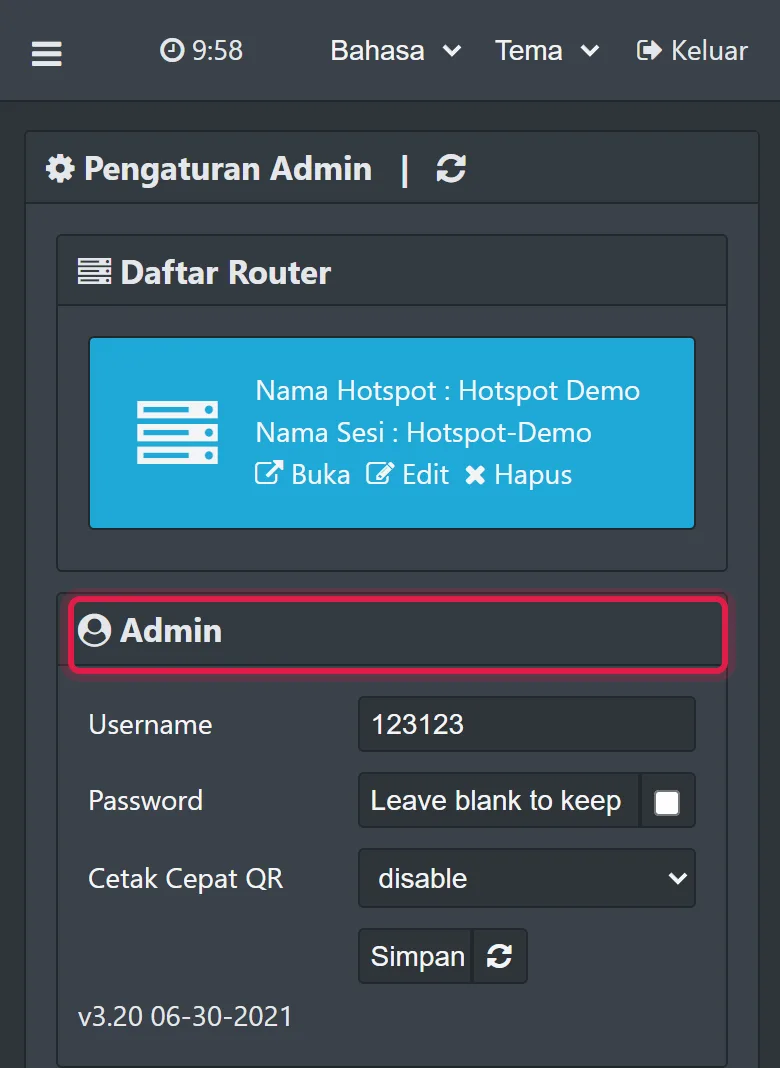Screen dimensions: 780x1068
Task: Click the Daftar Router heading text
Action: tap(225, 272)
